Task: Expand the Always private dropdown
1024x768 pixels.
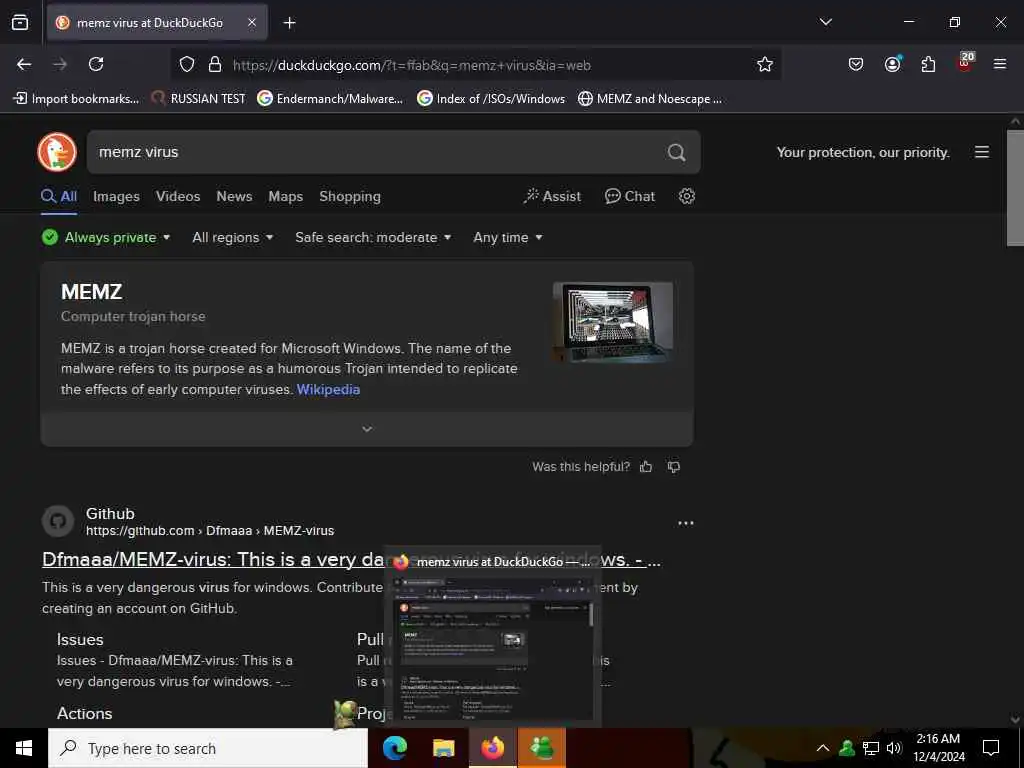Action: pyautogui.click(x=106, y=237)
